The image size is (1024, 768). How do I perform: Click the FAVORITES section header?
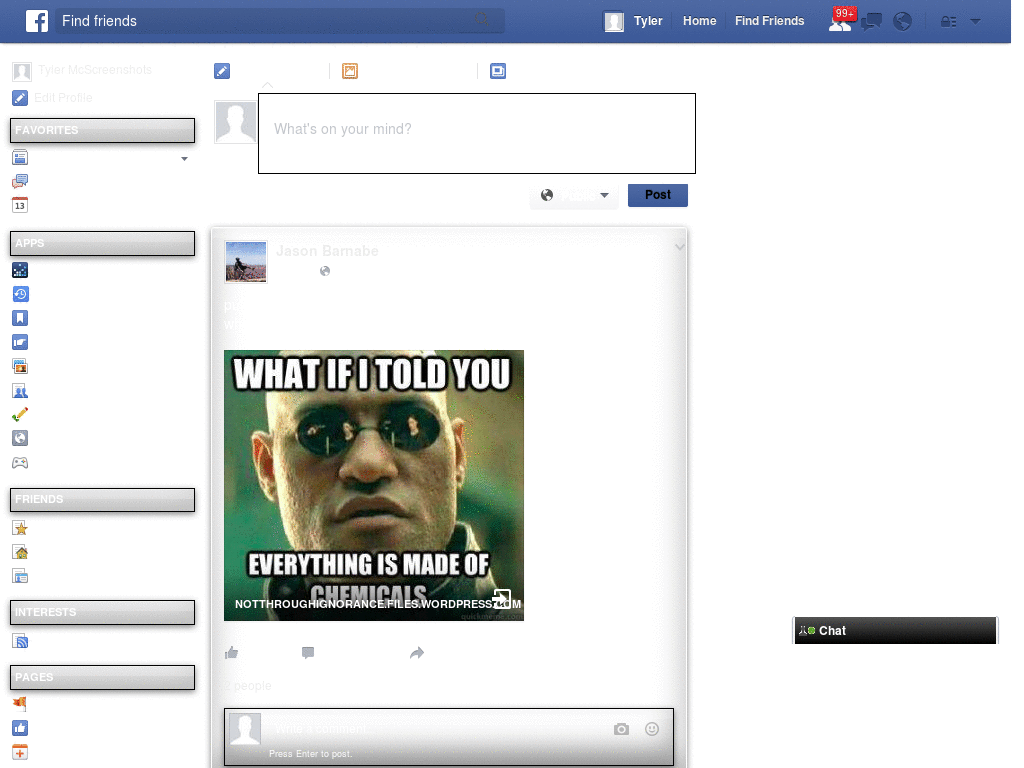tap(103, 130)
